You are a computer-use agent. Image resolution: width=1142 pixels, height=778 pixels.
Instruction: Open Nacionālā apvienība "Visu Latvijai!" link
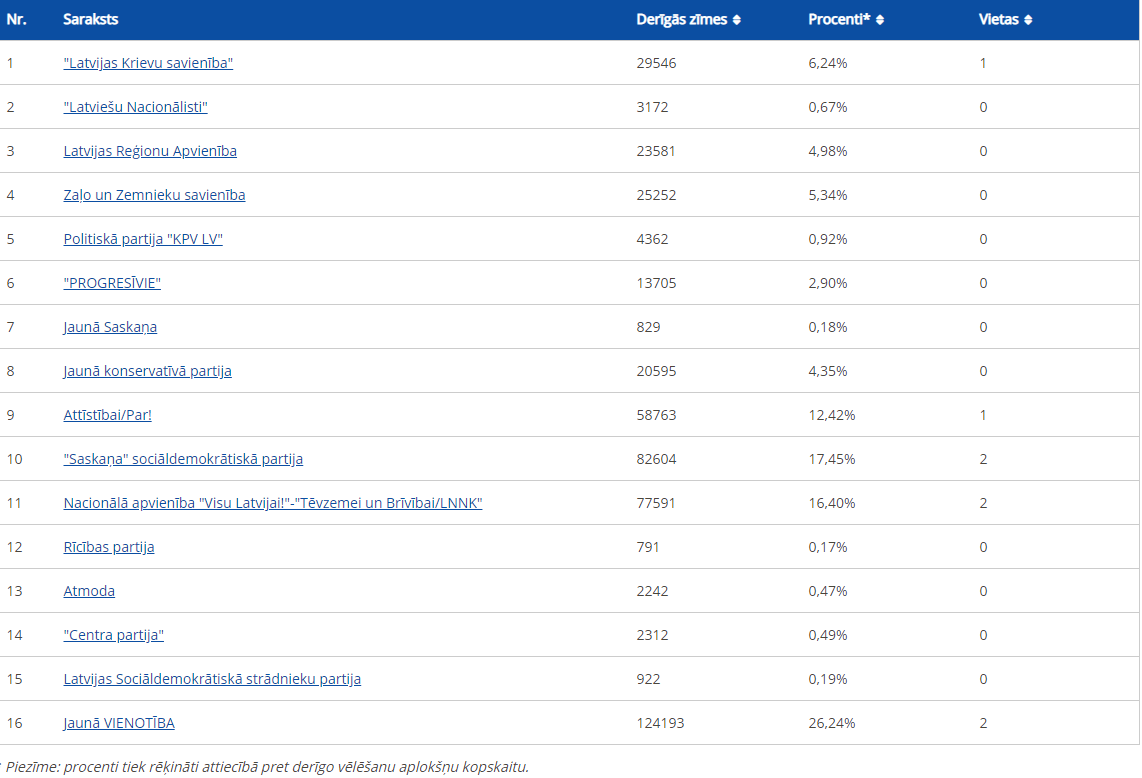[272, 503]
